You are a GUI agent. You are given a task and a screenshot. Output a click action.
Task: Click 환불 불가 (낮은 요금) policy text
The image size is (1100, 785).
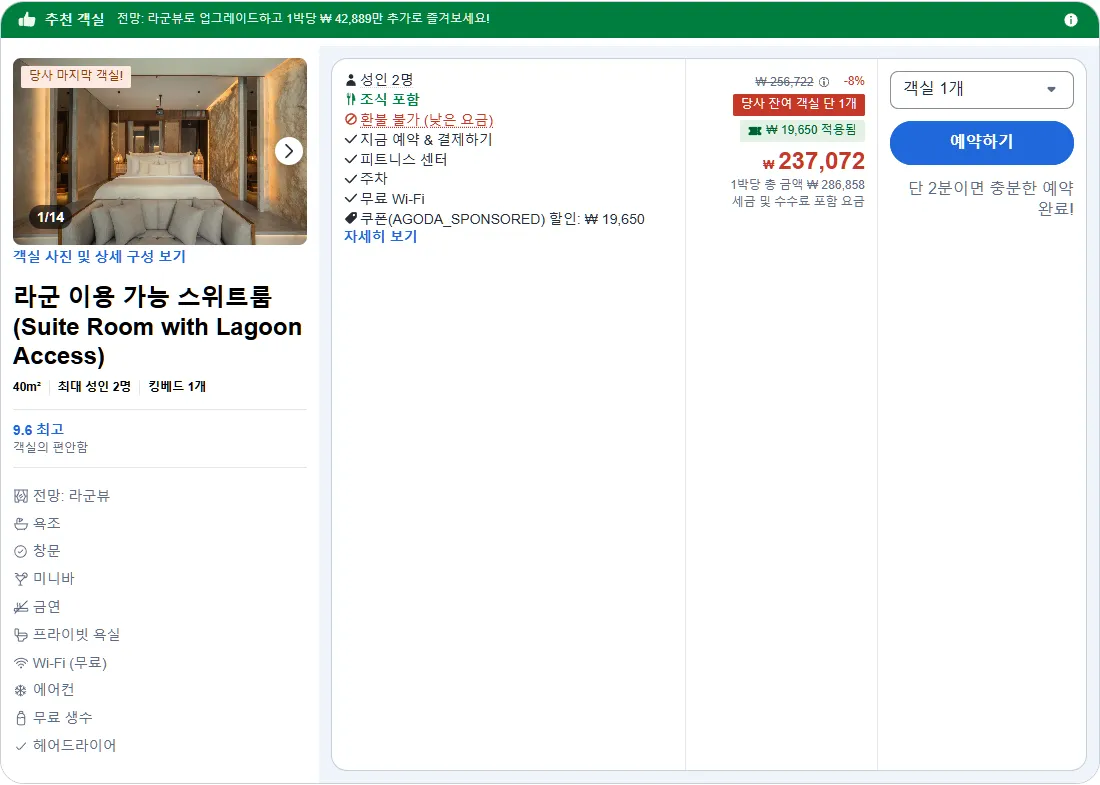click(427, 120)
